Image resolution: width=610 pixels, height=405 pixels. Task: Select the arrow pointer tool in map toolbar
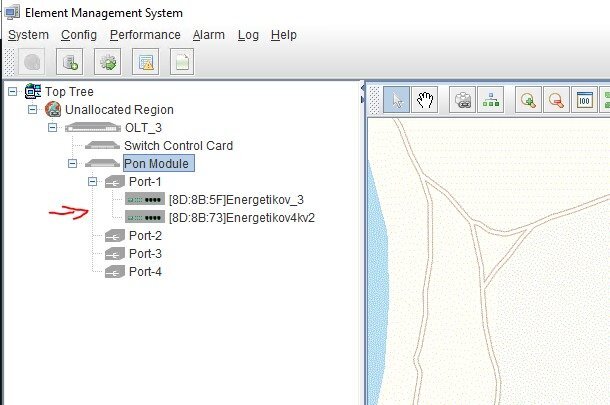(x=396, y=100)
